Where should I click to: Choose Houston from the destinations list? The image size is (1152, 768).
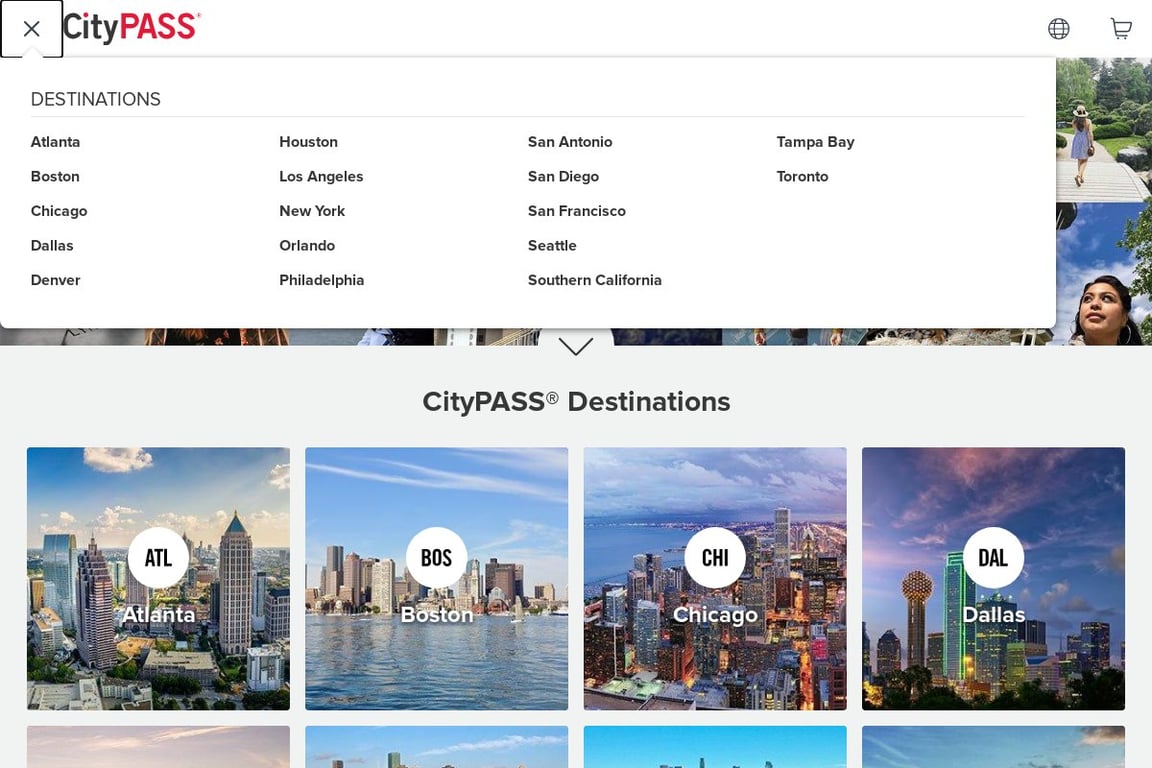[309, 142]
